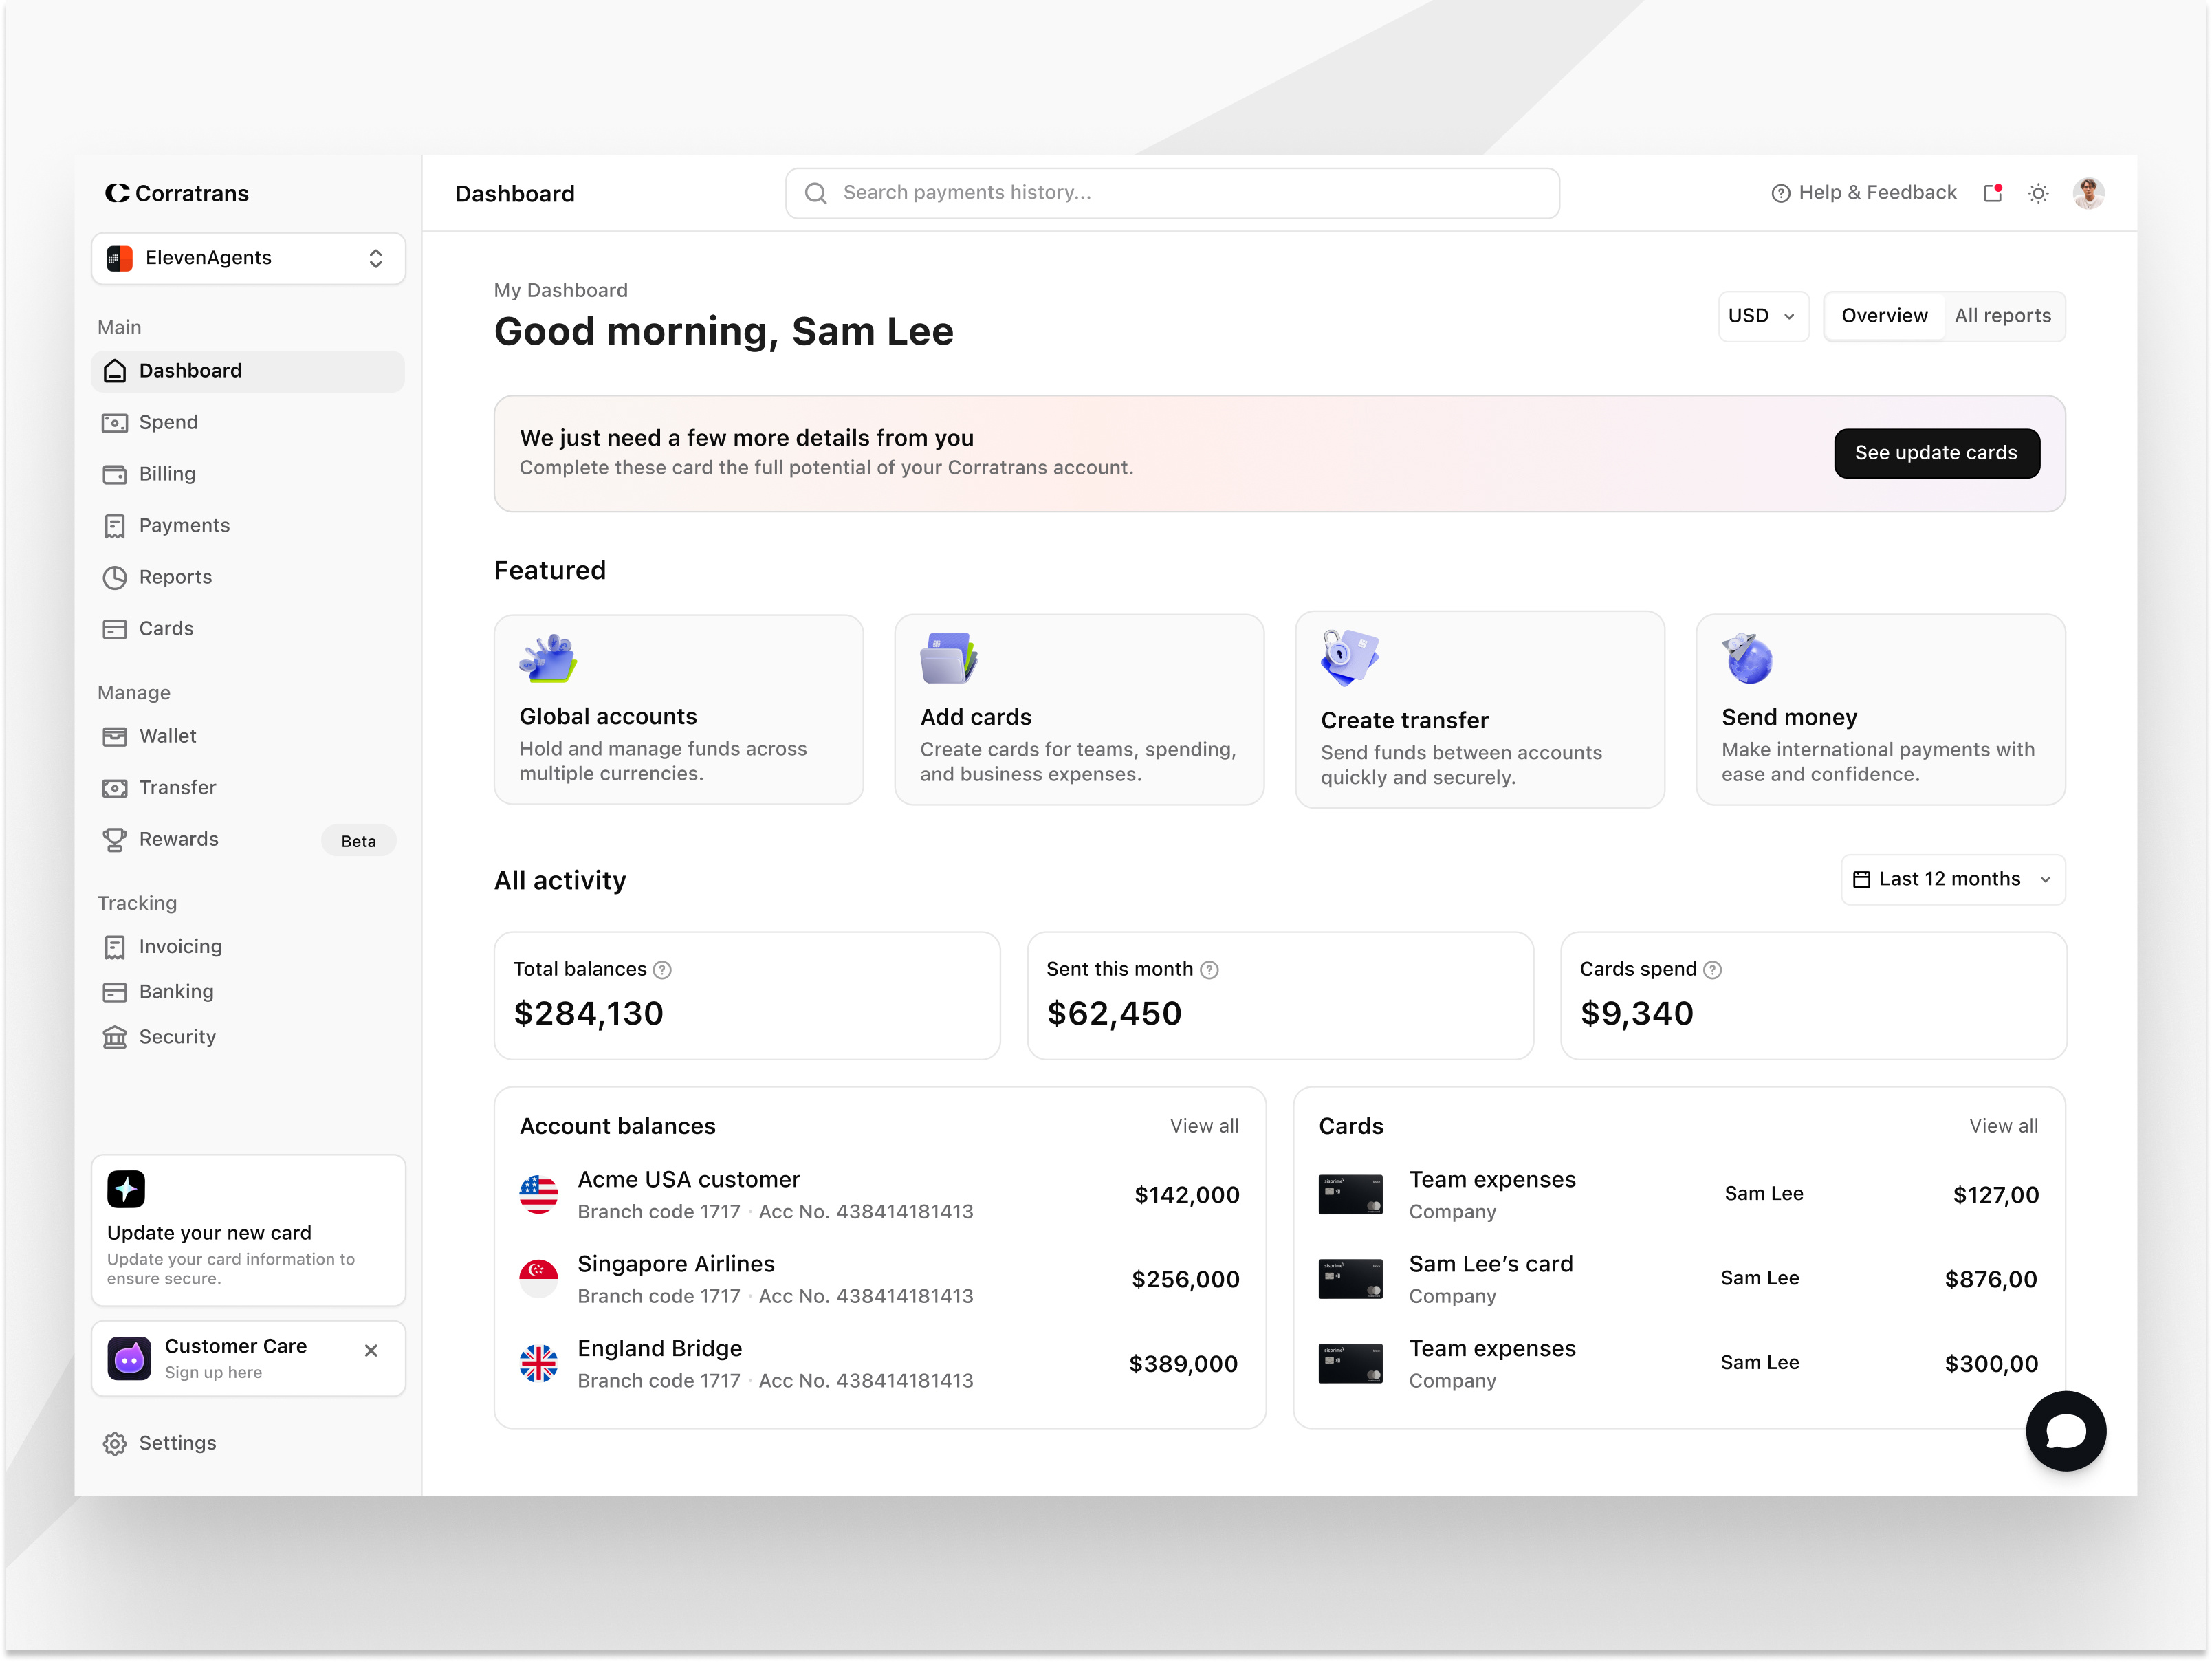Click the Cards spend info icon
2212x1662 pixels.
[1712, 970]
